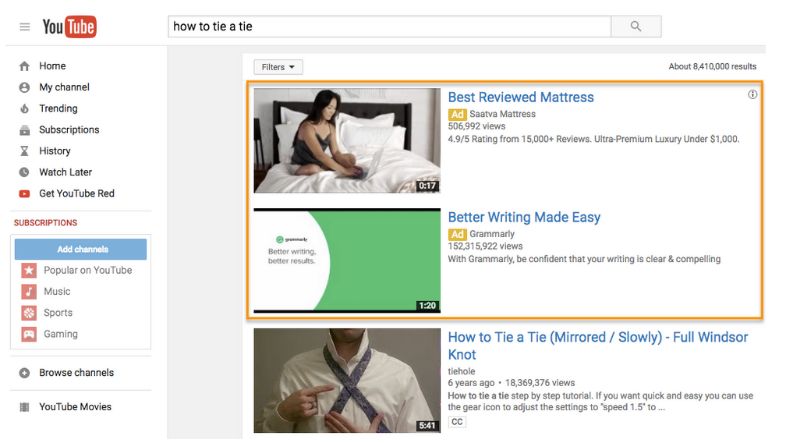Click the YouTube logo

[x=69, y=27]
